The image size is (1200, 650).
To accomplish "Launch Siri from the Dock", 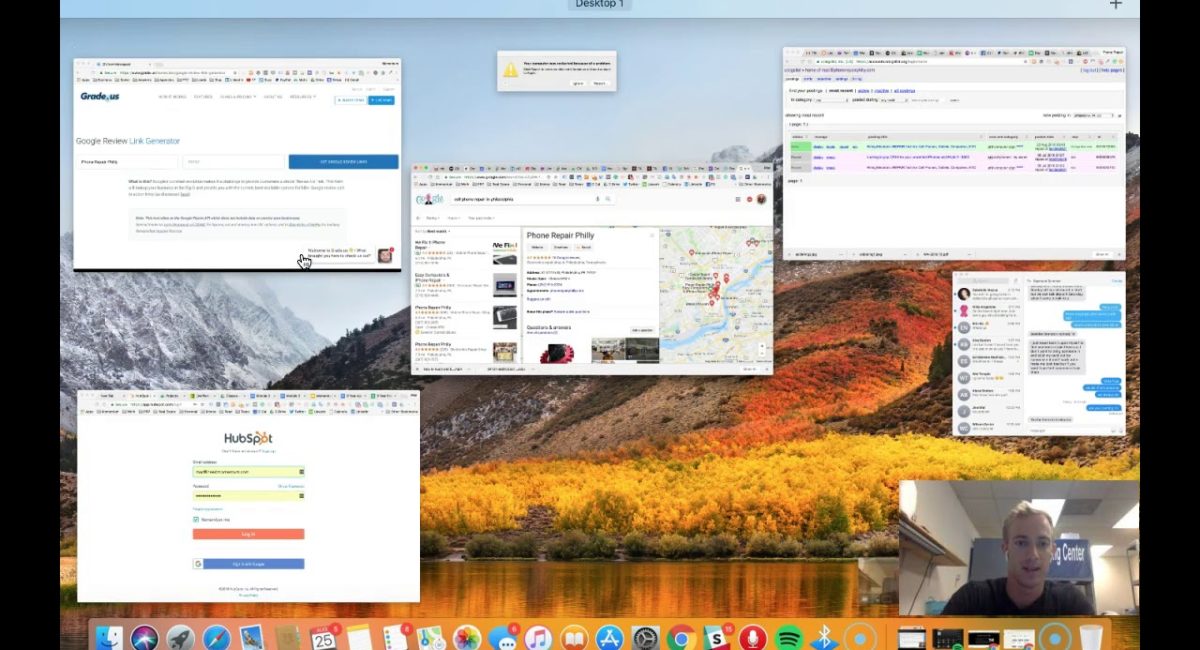I will pyautogui.click(x=144, y=637).
